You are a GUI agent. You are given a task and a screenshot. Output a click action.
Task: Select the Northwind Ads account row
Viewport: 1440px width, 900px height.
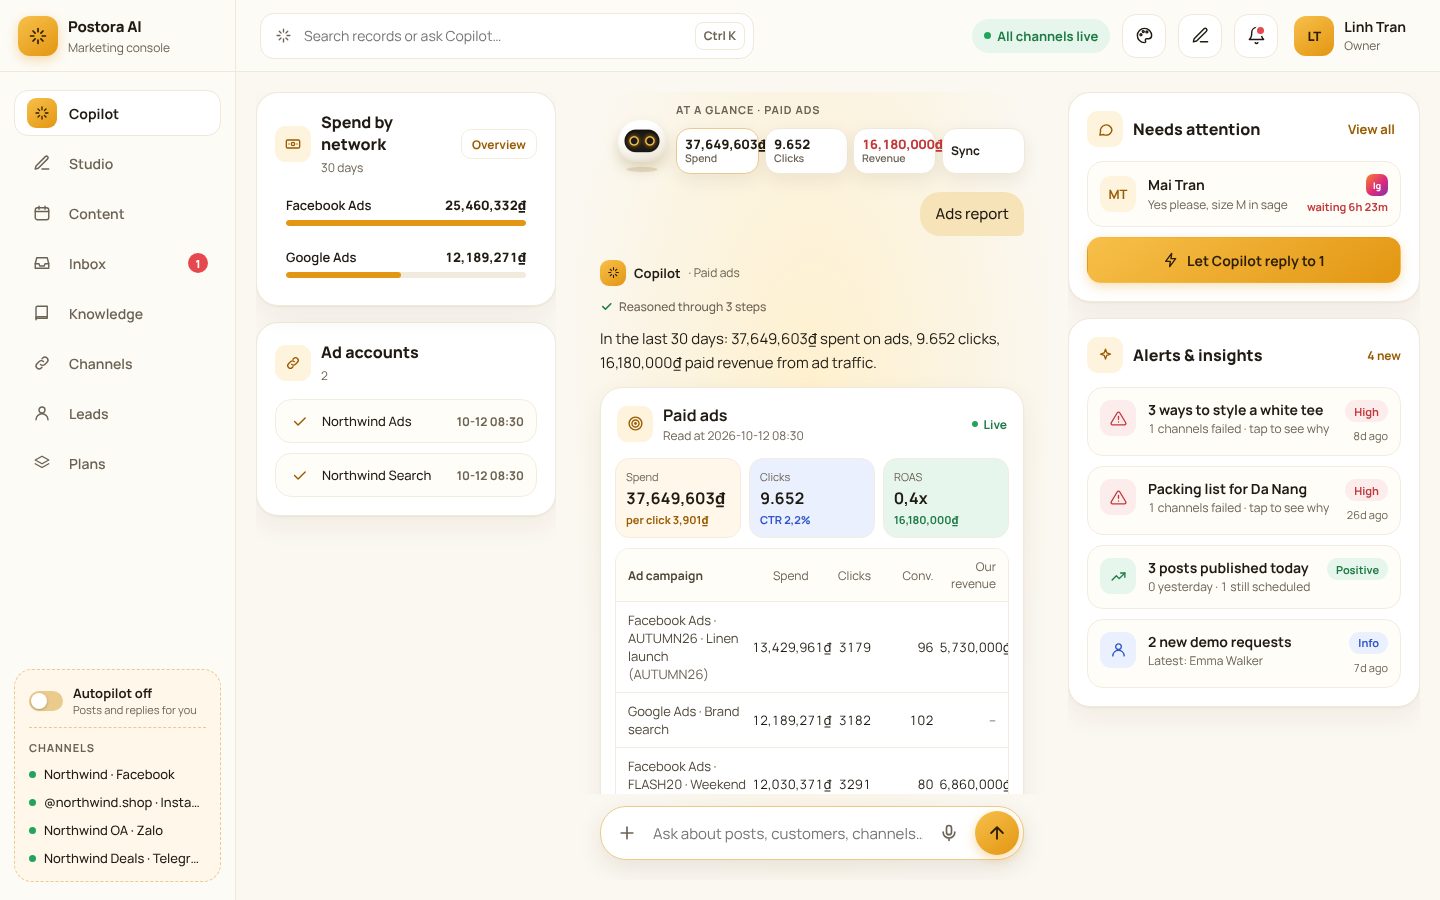click(x=406, y=421)
